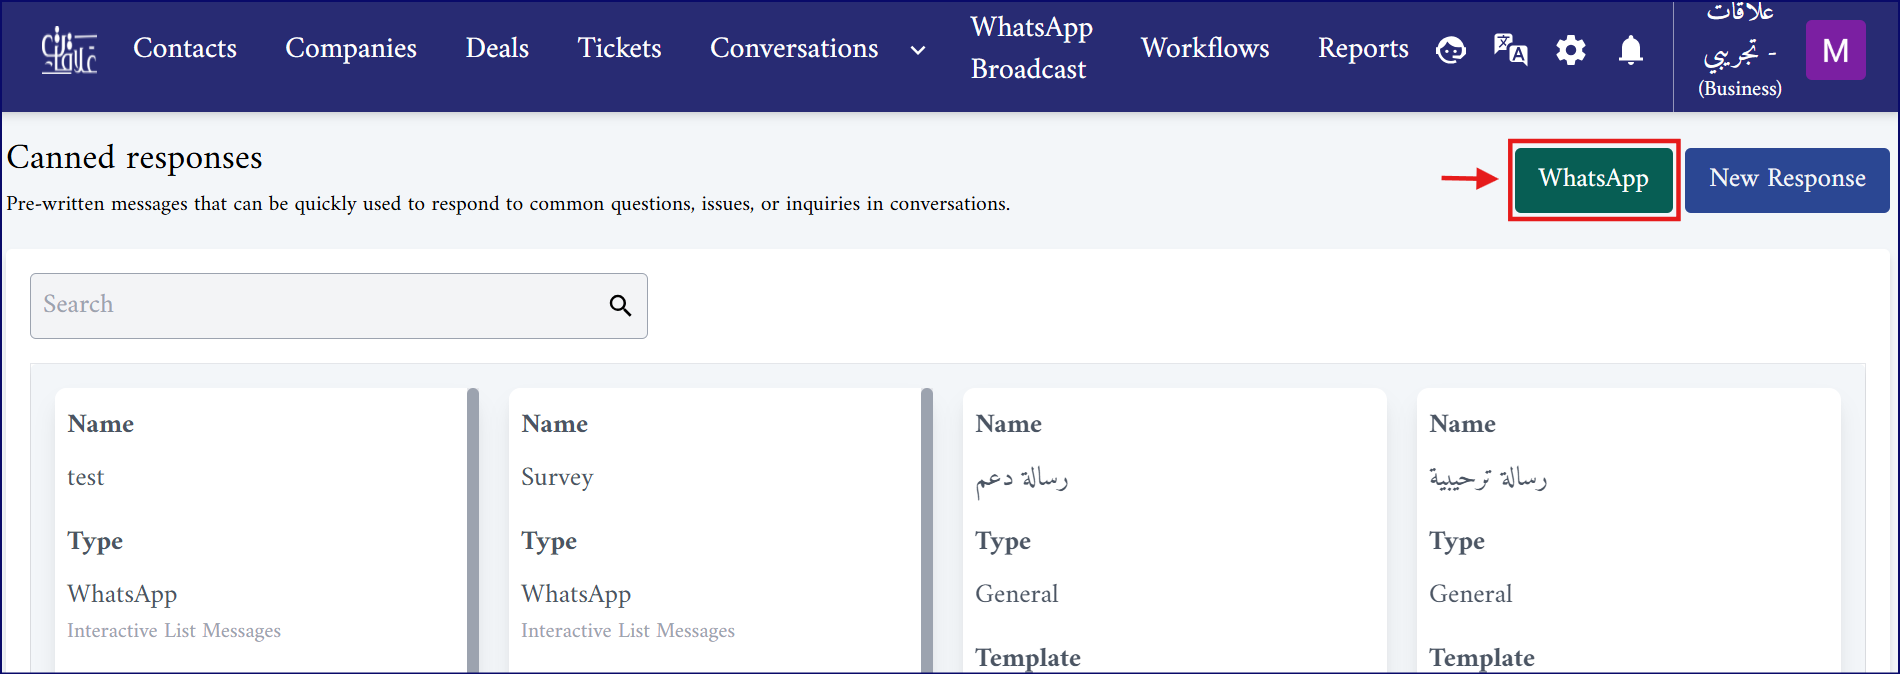Click 'Interactive List Messages' under test card

(x=174, y=631)
